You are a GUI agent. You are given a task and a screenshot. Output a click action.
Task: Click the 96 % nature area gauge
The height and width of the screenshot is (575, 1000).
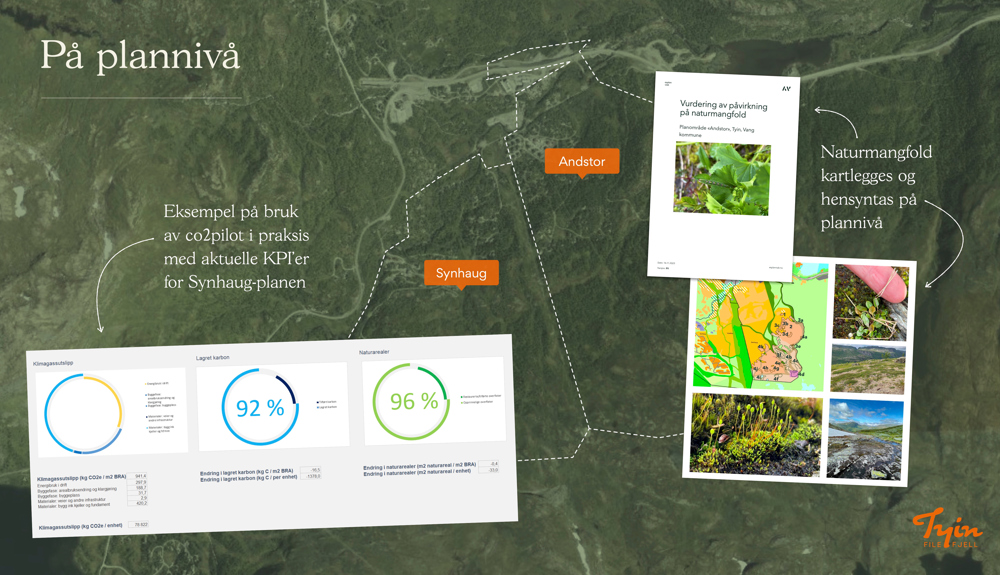pyautogui.click(x=414, y=401)
